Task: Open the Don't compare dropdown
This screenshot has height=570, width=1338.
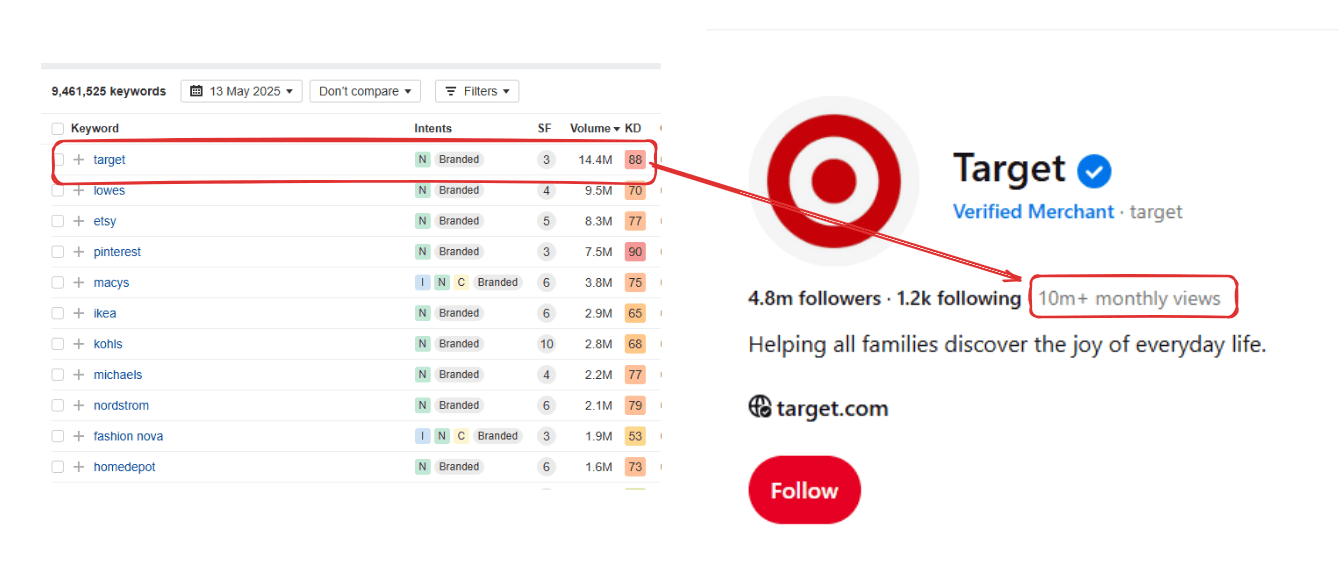Action: point(365,91)
